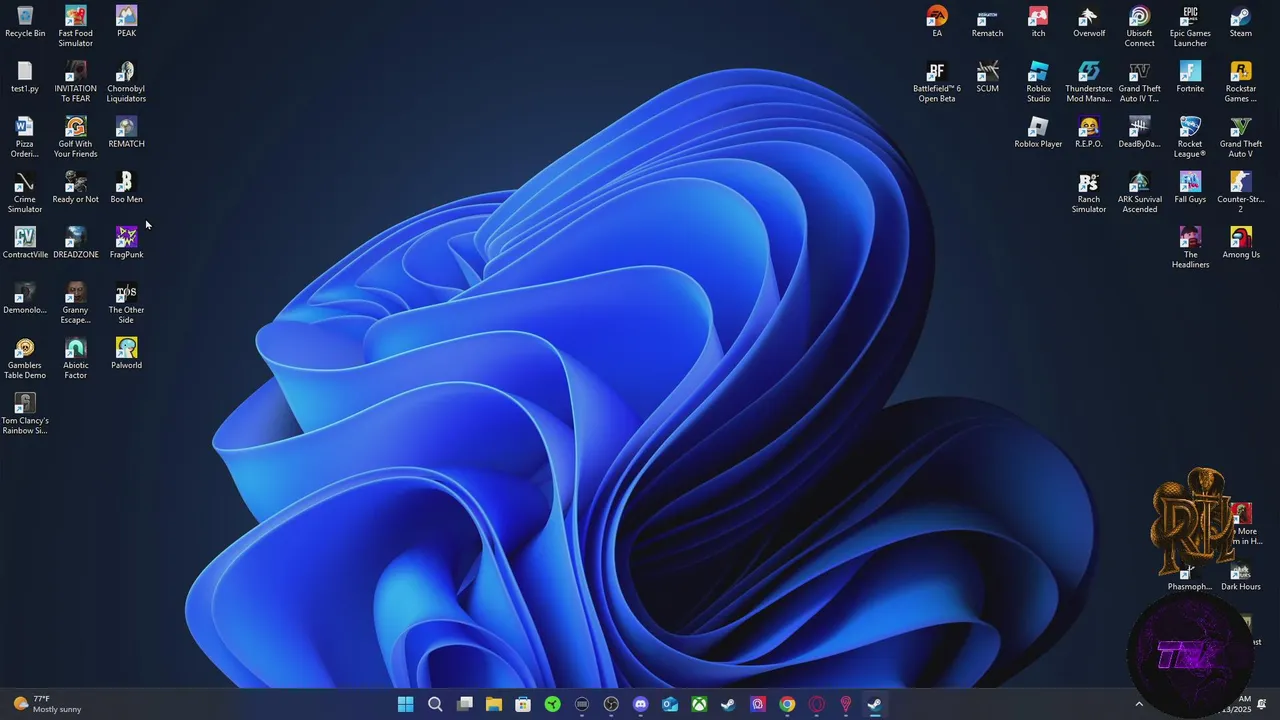
Task: Select the itch desktop shortcut
Action: click(1039, 22)
